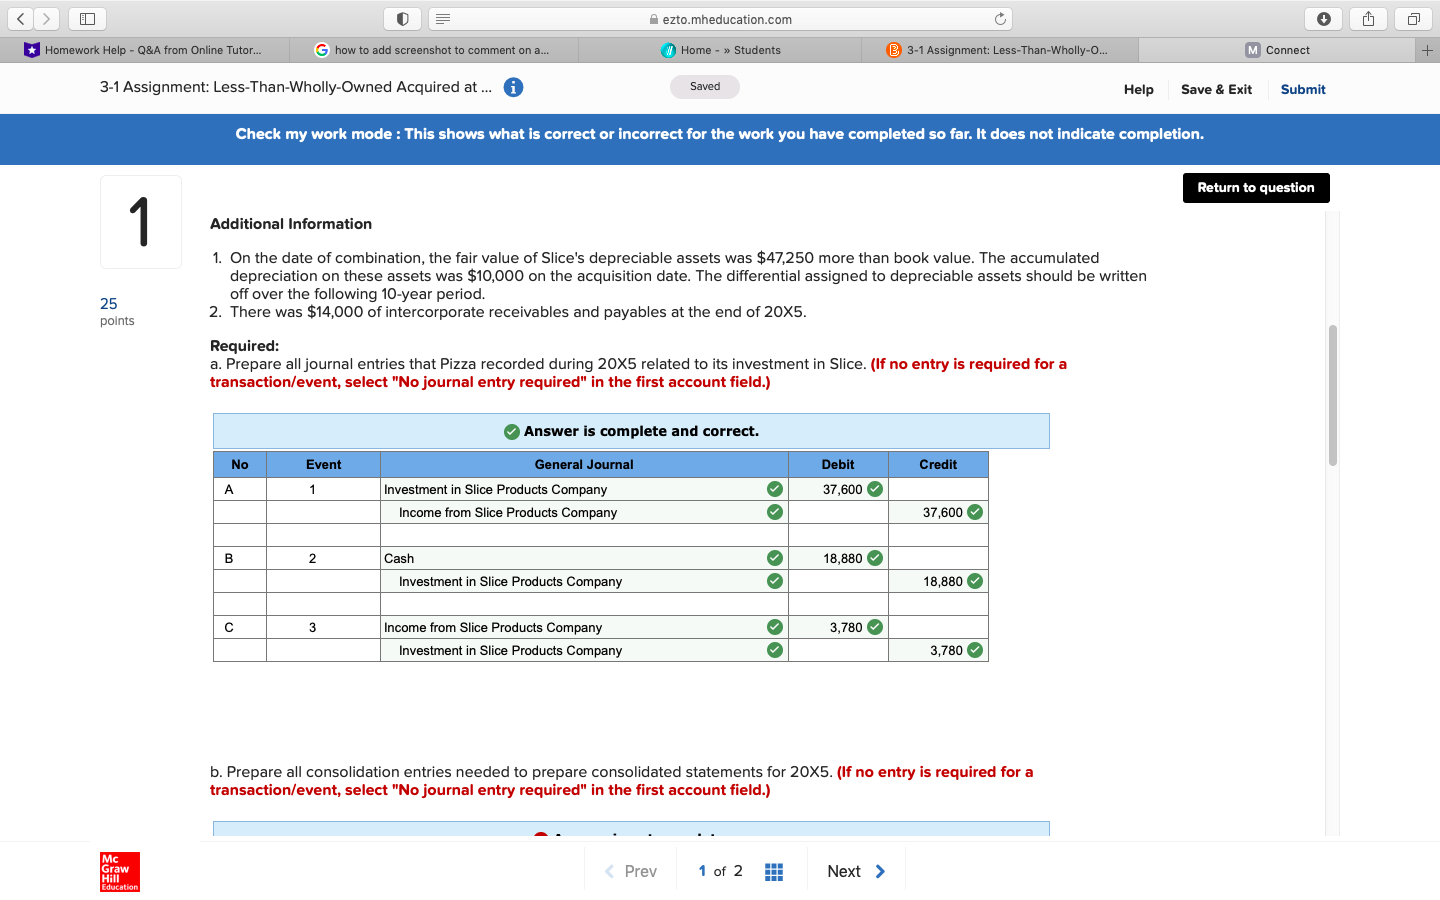Open the privacy shield report icon
The width and height of the screenshot is (1440, 900).
coord(402,19)
